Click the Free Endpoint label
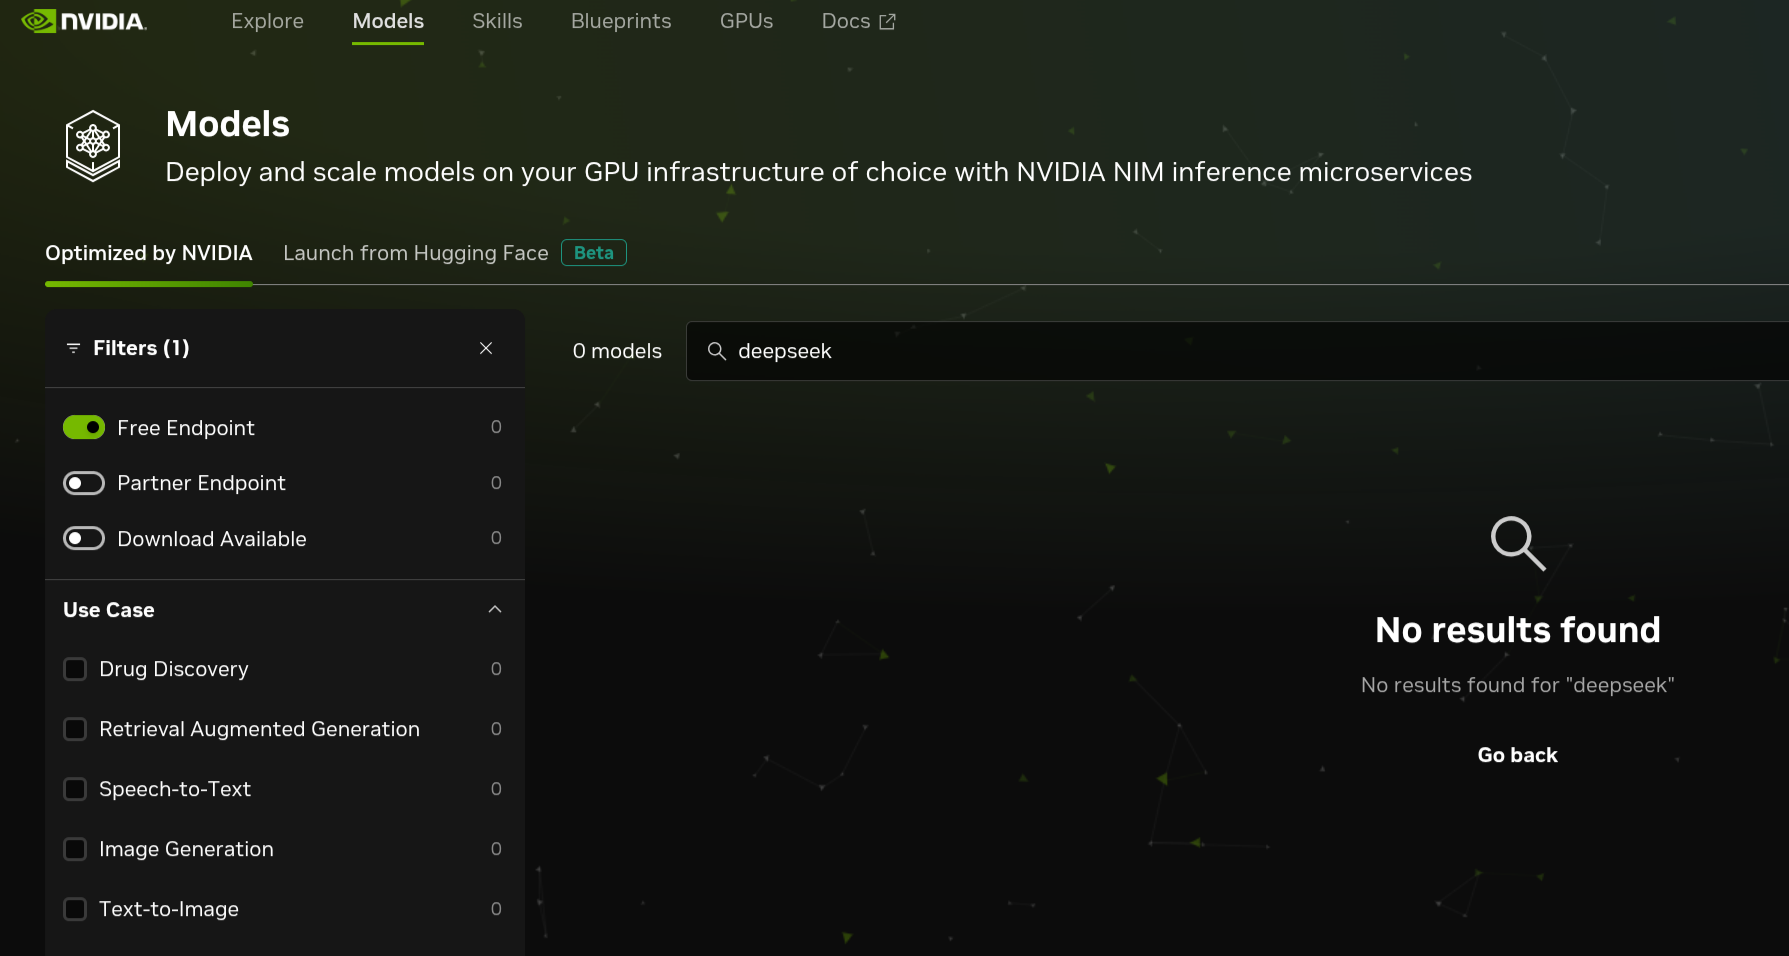 186,428
